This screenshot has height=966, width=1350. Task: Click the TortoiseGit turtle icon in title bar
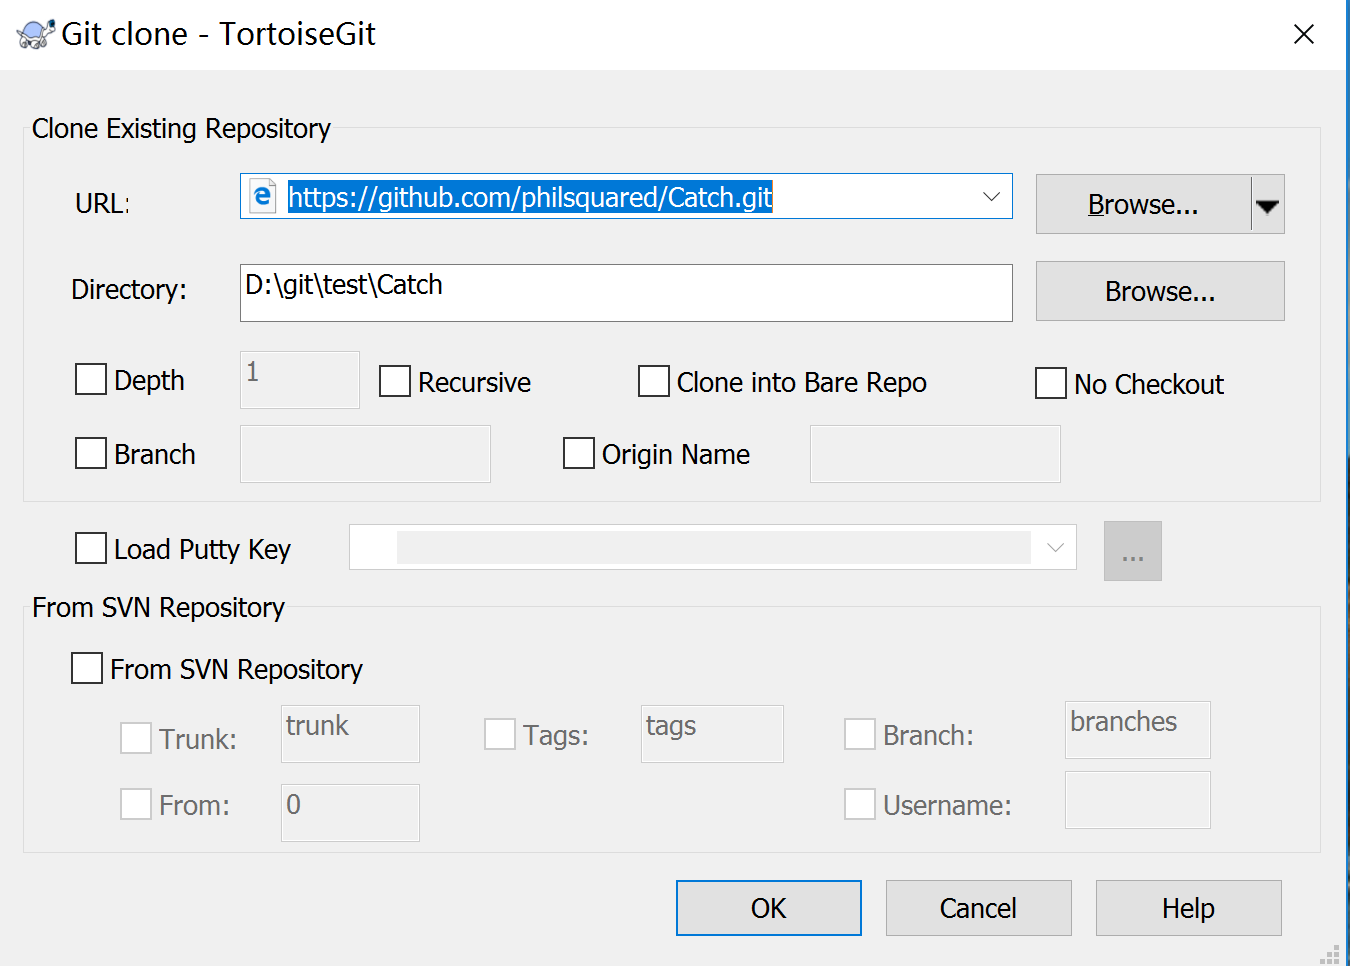click(36, 34)
